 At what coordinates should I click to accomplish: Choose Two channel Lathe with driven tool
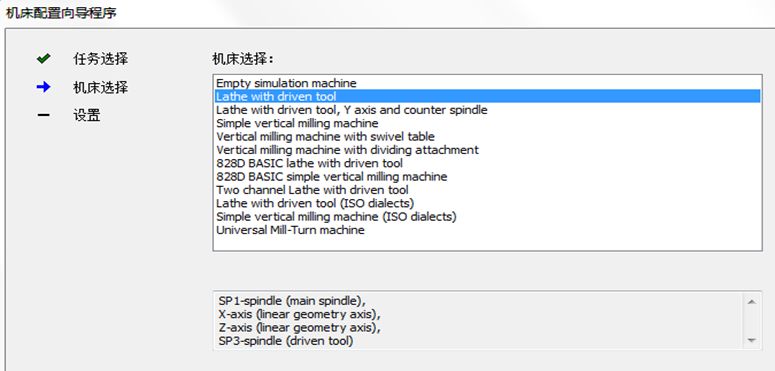(487, 190)
